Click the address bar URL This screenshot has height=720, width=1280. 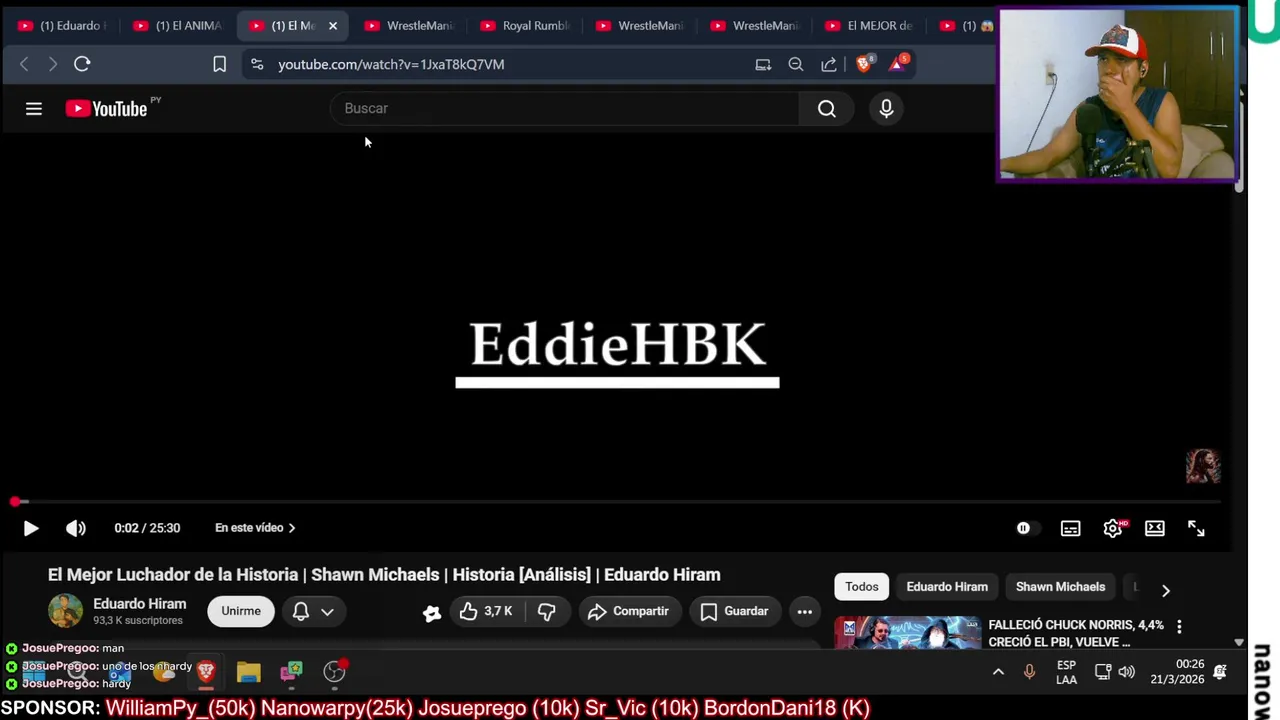coord(391,64)
